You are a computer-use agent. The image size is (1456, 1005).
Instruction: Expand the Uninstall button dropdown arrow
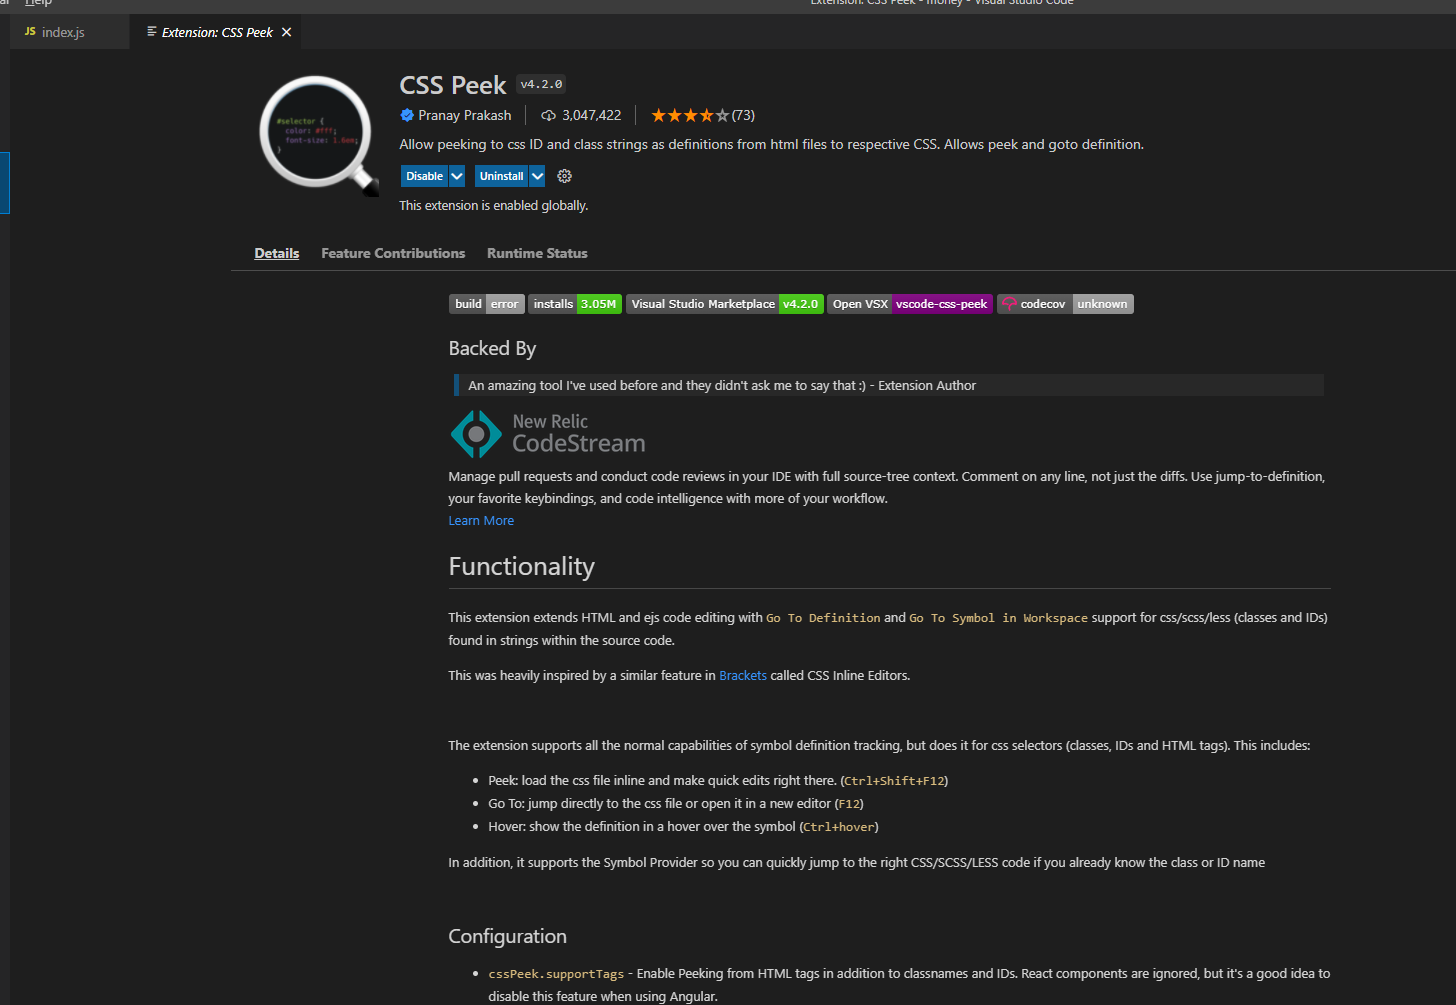[x=537, y=176]
